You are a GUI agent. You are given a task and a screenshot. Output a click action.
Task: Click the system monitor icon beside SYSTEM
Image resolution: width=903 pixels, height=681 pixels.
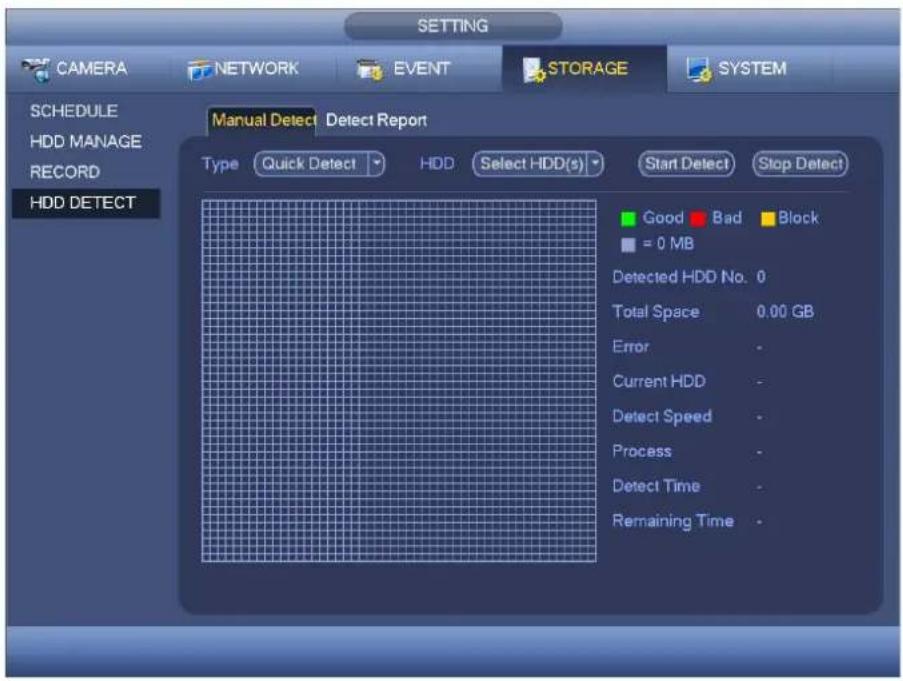pyautogui.click(x=699, y=70)
